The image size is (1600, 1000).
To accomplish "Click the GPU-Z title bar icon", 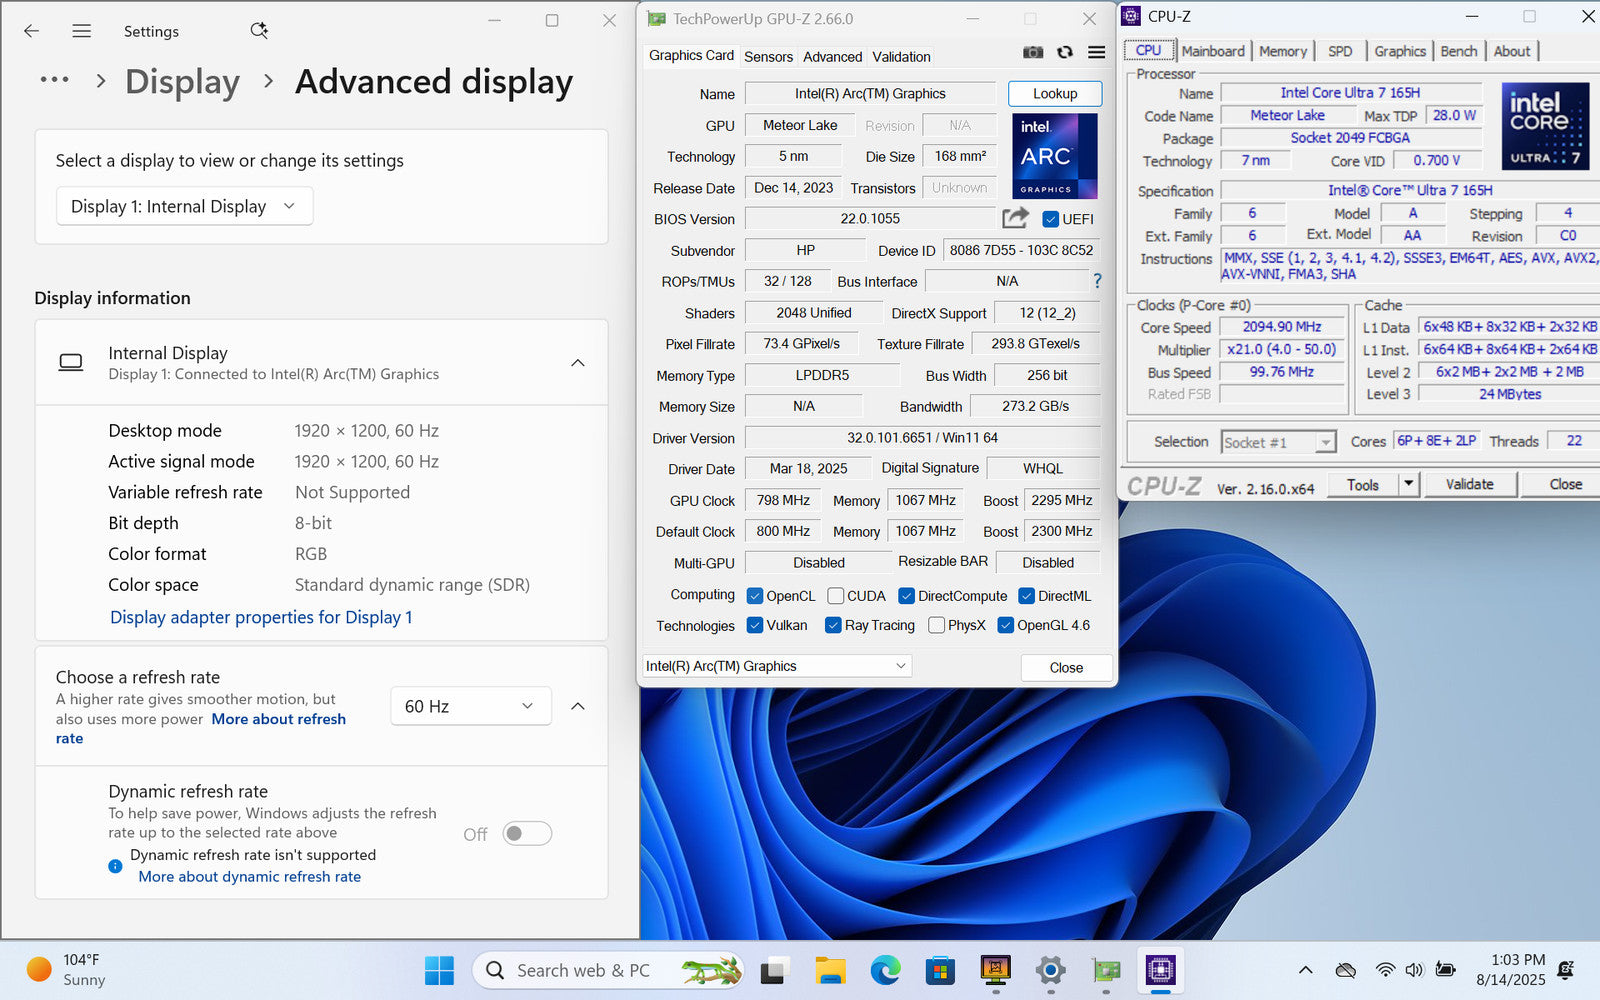I will point(656,19).
